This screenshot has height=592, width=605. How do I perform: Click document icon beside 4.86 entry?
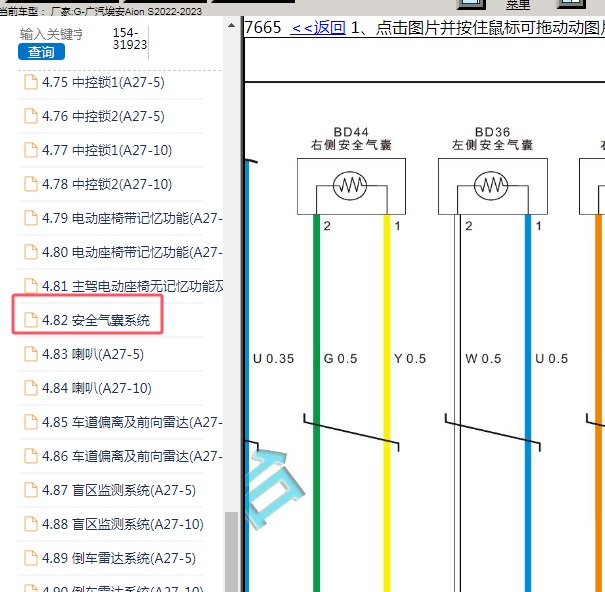click(x=31, y=456)
